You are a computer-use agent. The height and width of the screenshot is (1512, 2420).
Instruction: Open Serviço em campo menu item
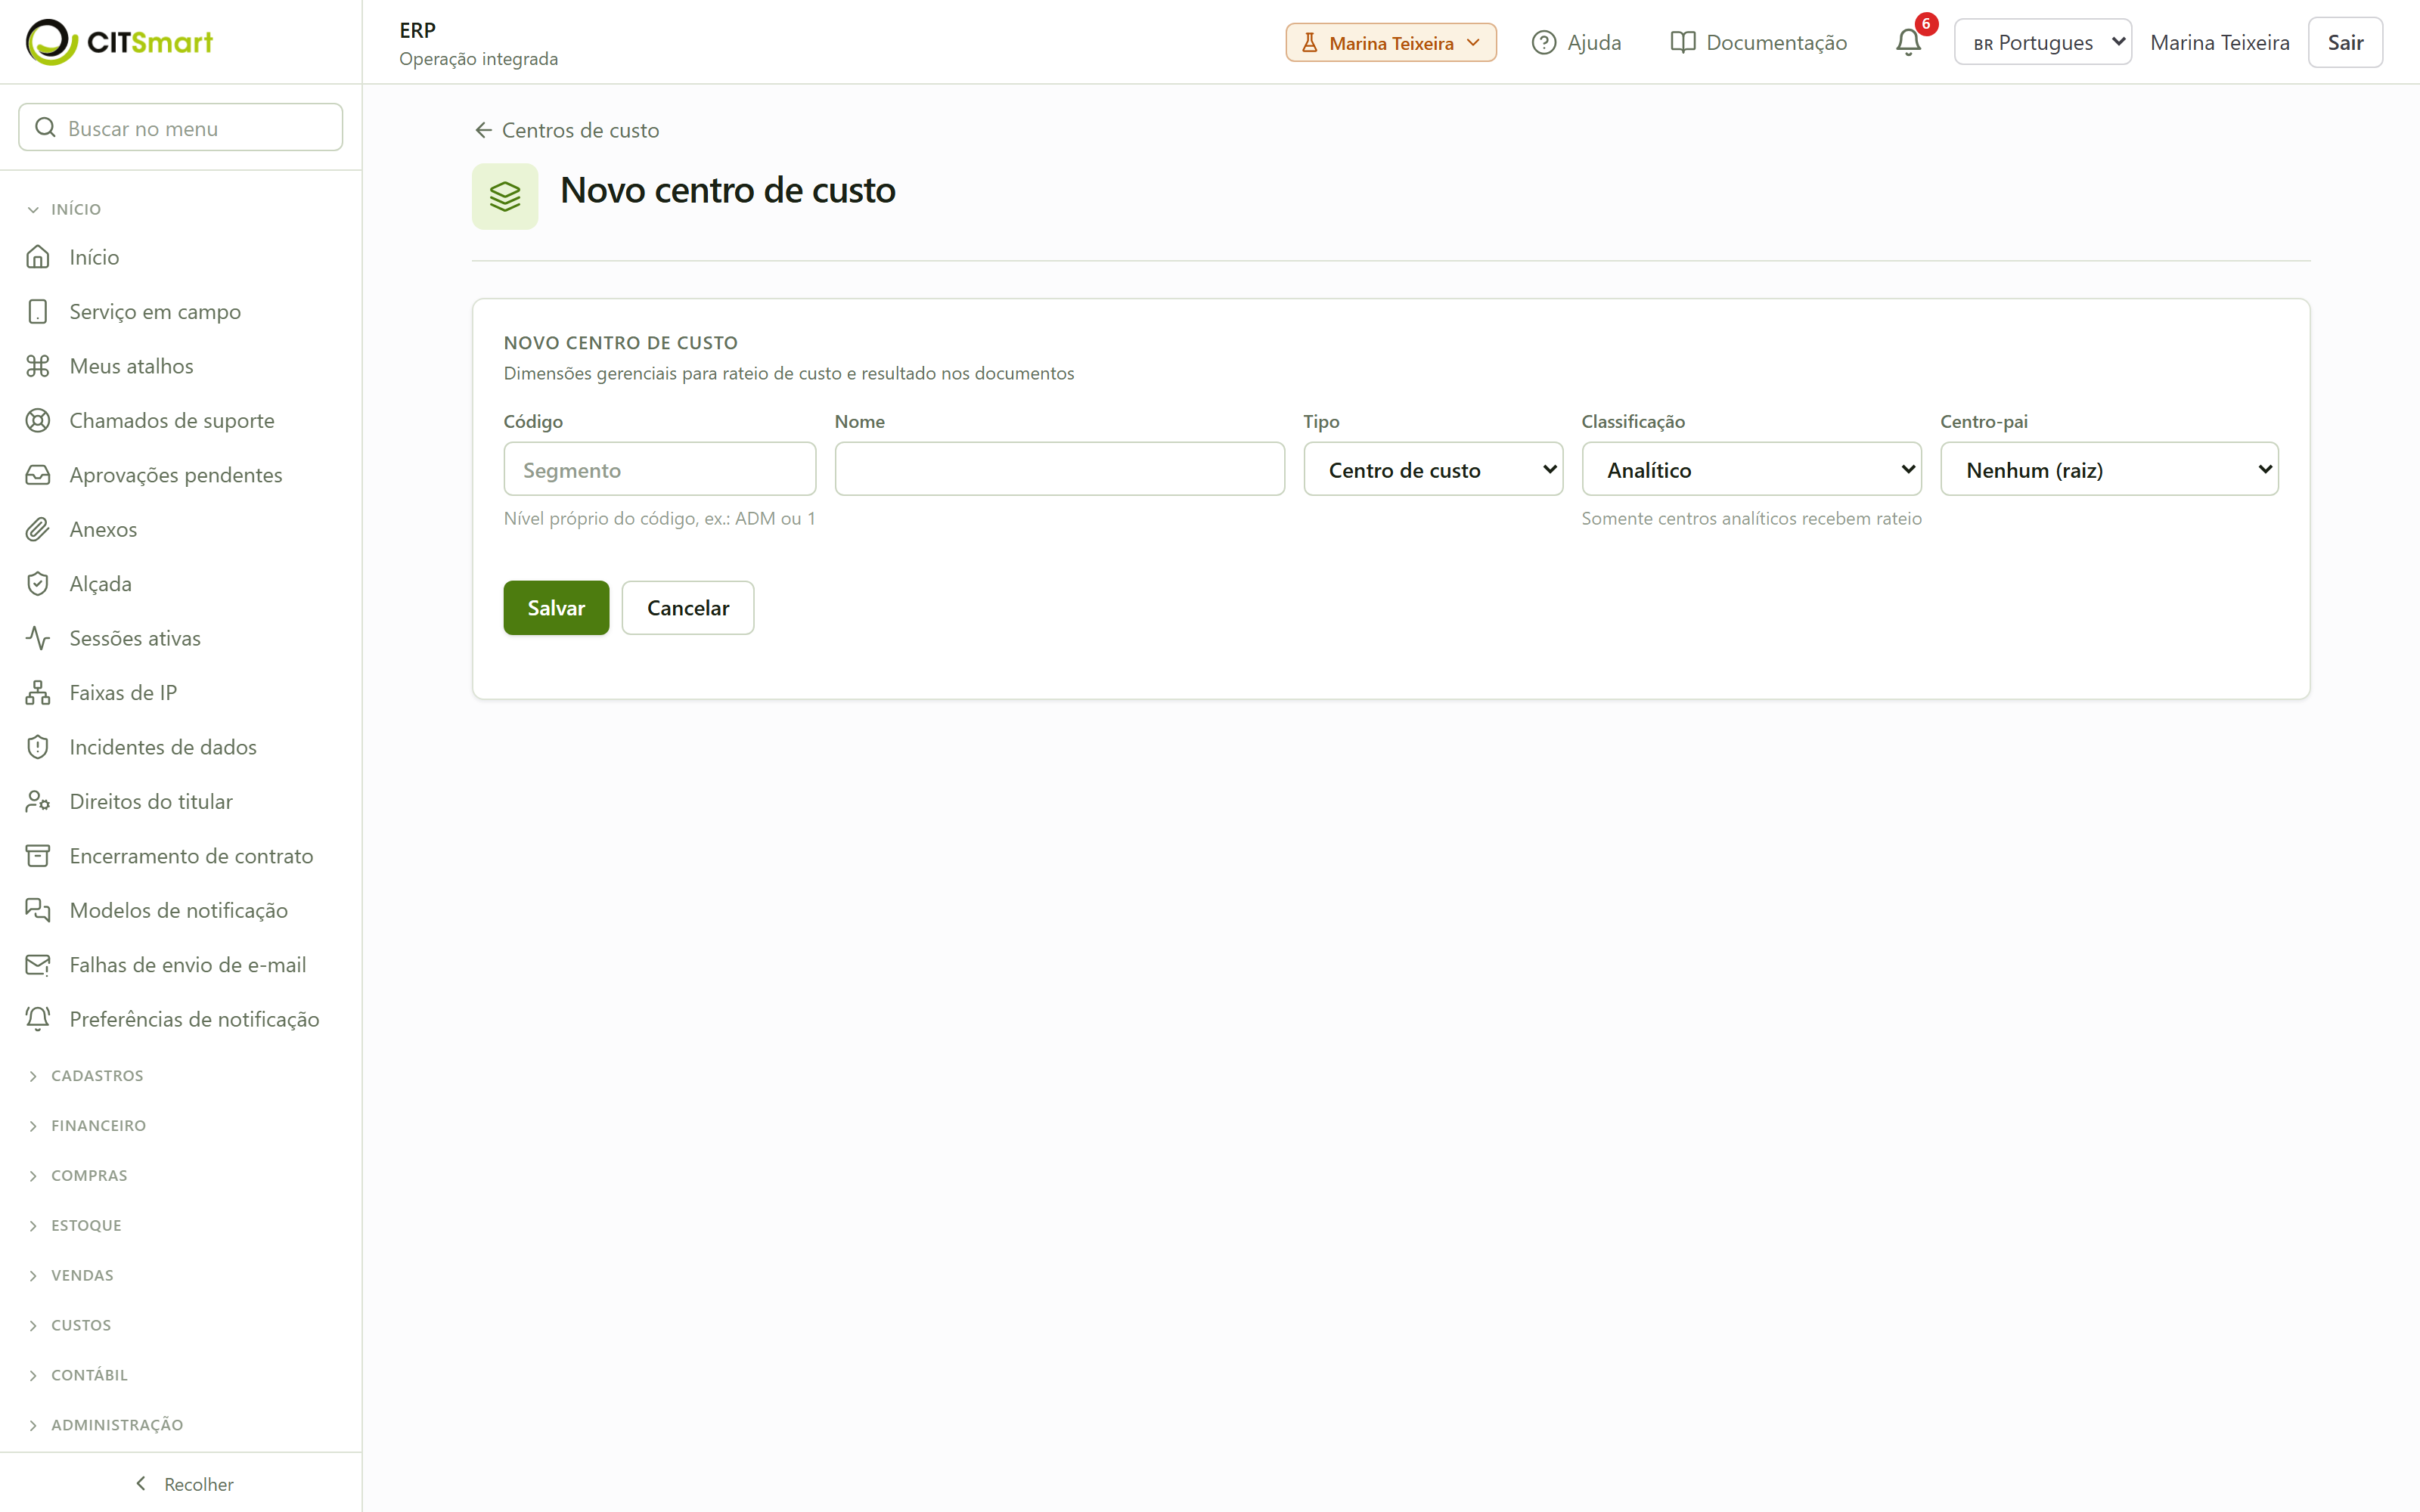coord(181,312)
